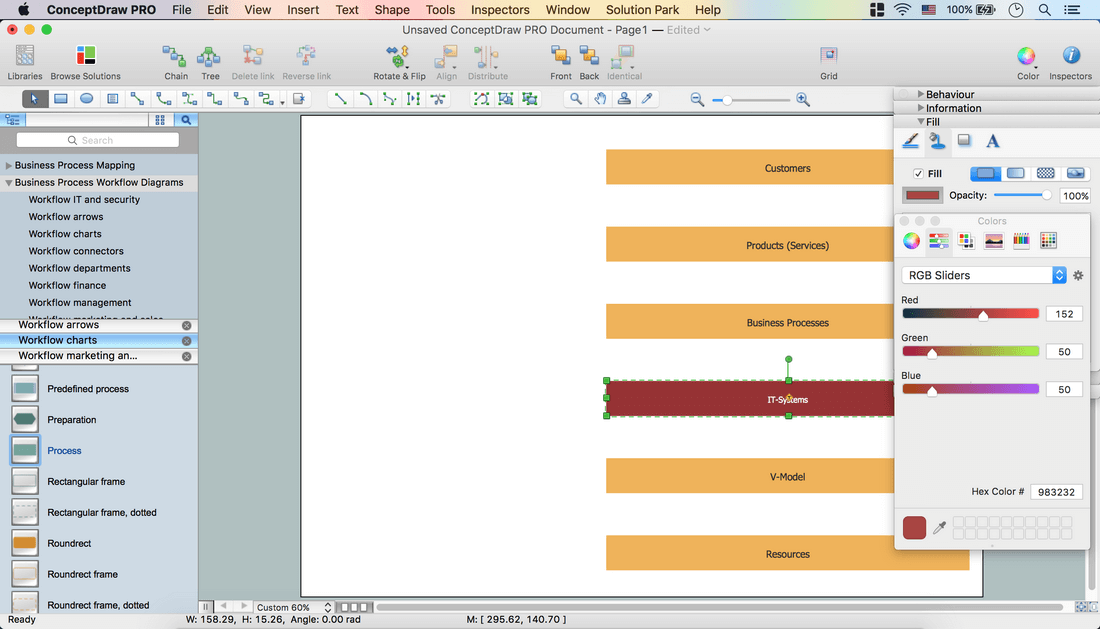Choose solid fill style
The width and height of the screenshot is (1100, 629).
coord(985,173)
